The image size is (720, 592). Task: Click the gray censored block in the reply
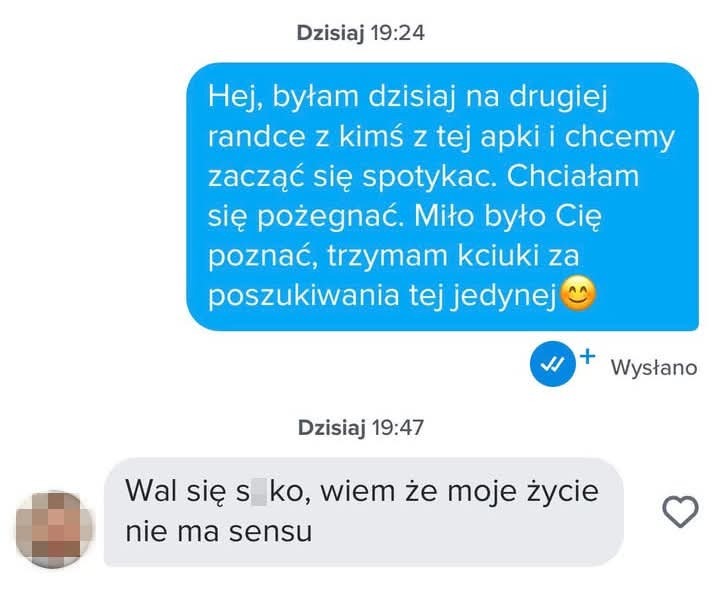pos(259,491)
